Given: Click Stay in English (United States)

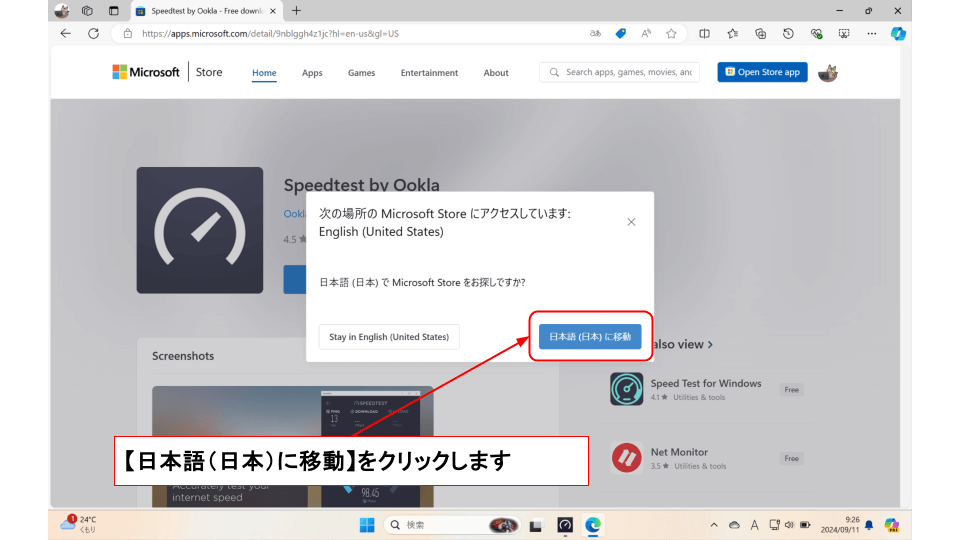Looking at the screenshot, I should click(389, 337).
